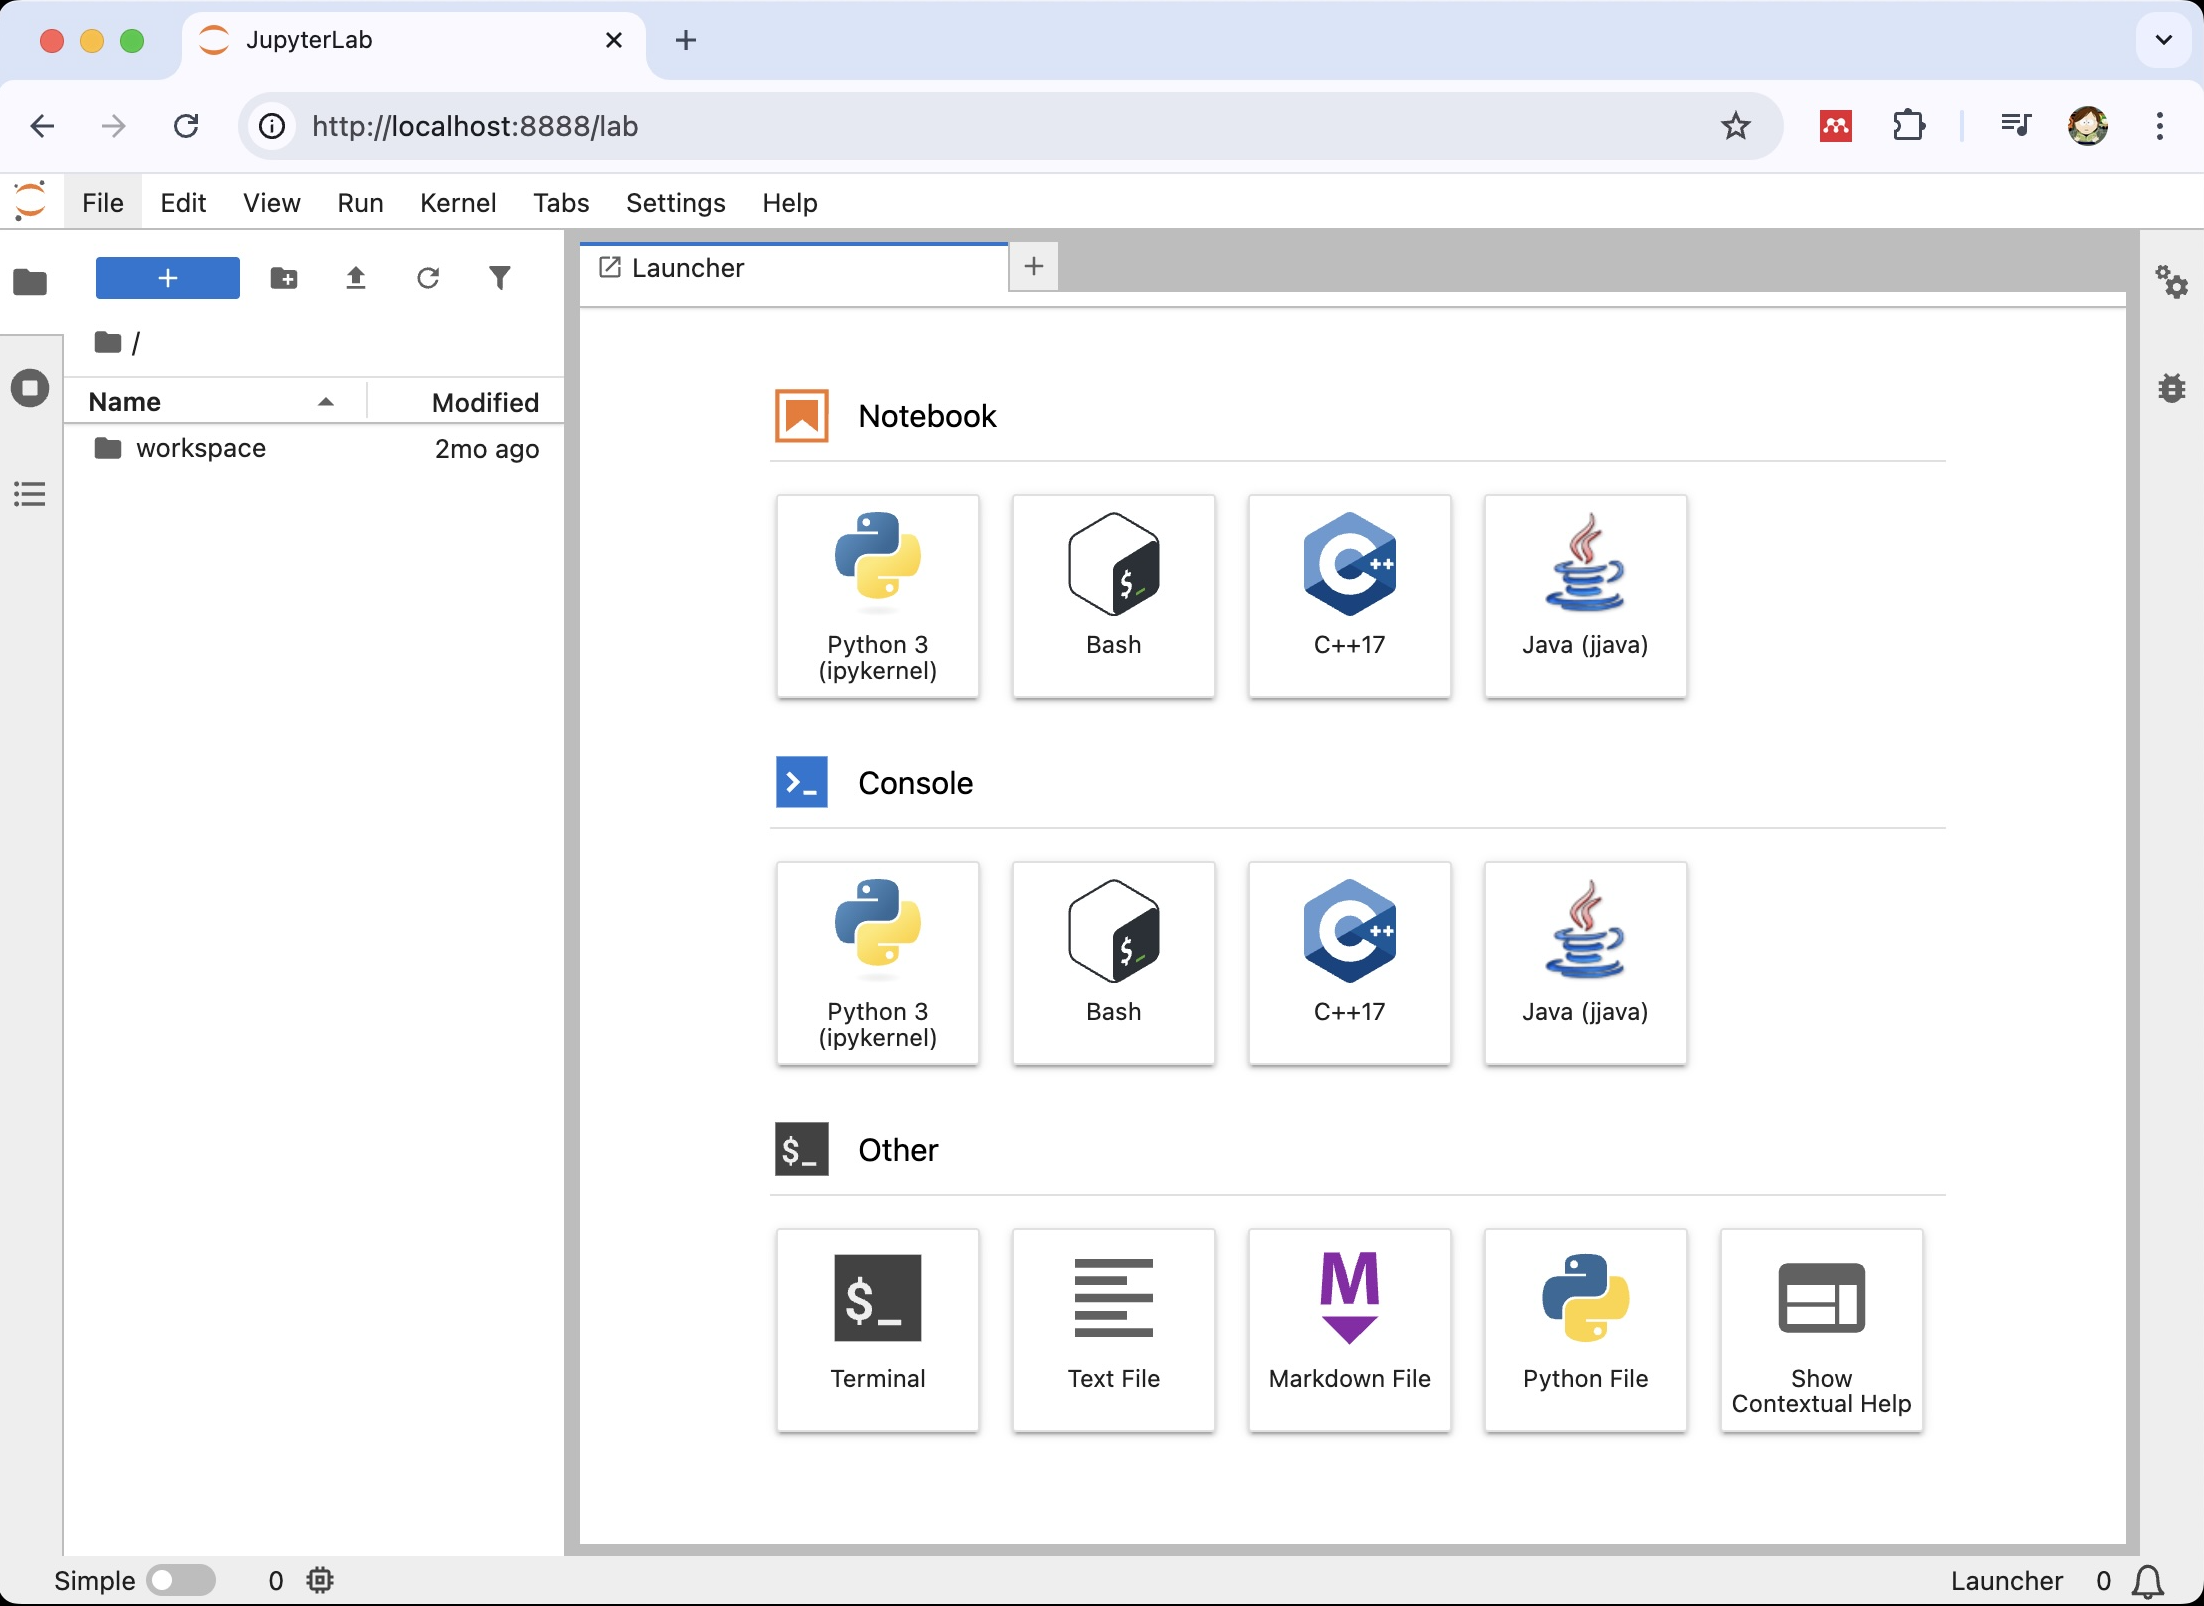Launch a Bash notebook
Image resolution: width=2204 pixels, height=1606 pixels.
(1113, 596)
